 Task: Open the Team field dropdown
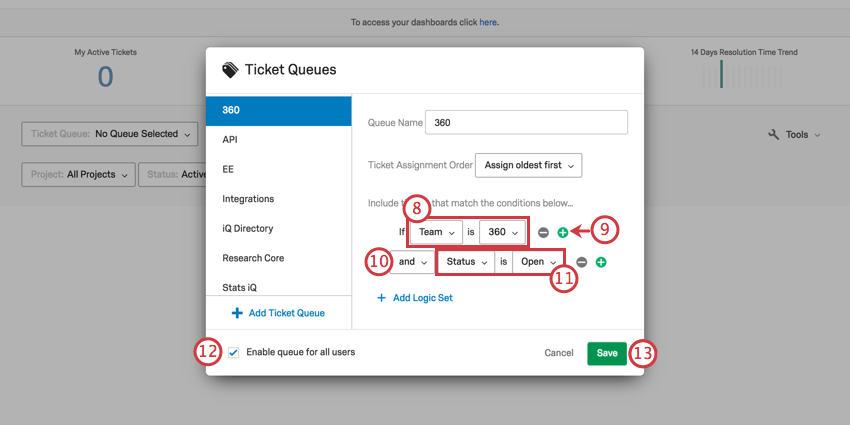(x=436, y=232)
